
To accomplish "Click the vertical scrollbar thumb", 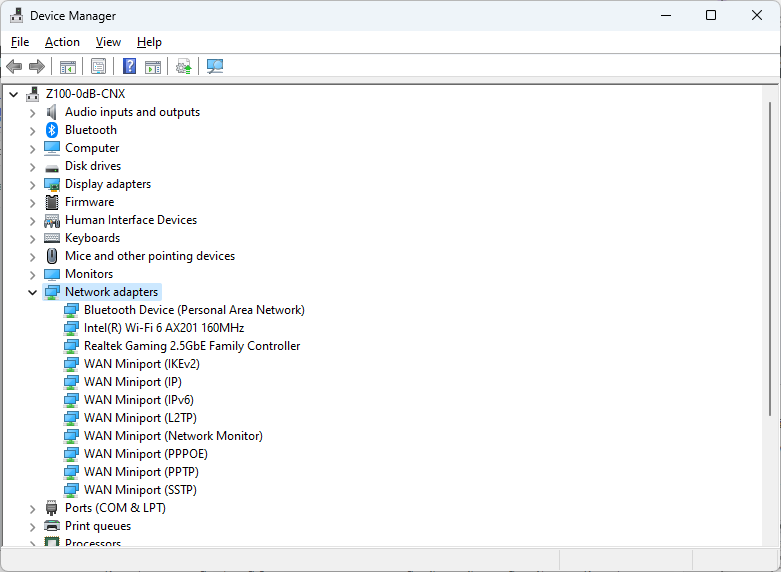I will click(770, 259).
